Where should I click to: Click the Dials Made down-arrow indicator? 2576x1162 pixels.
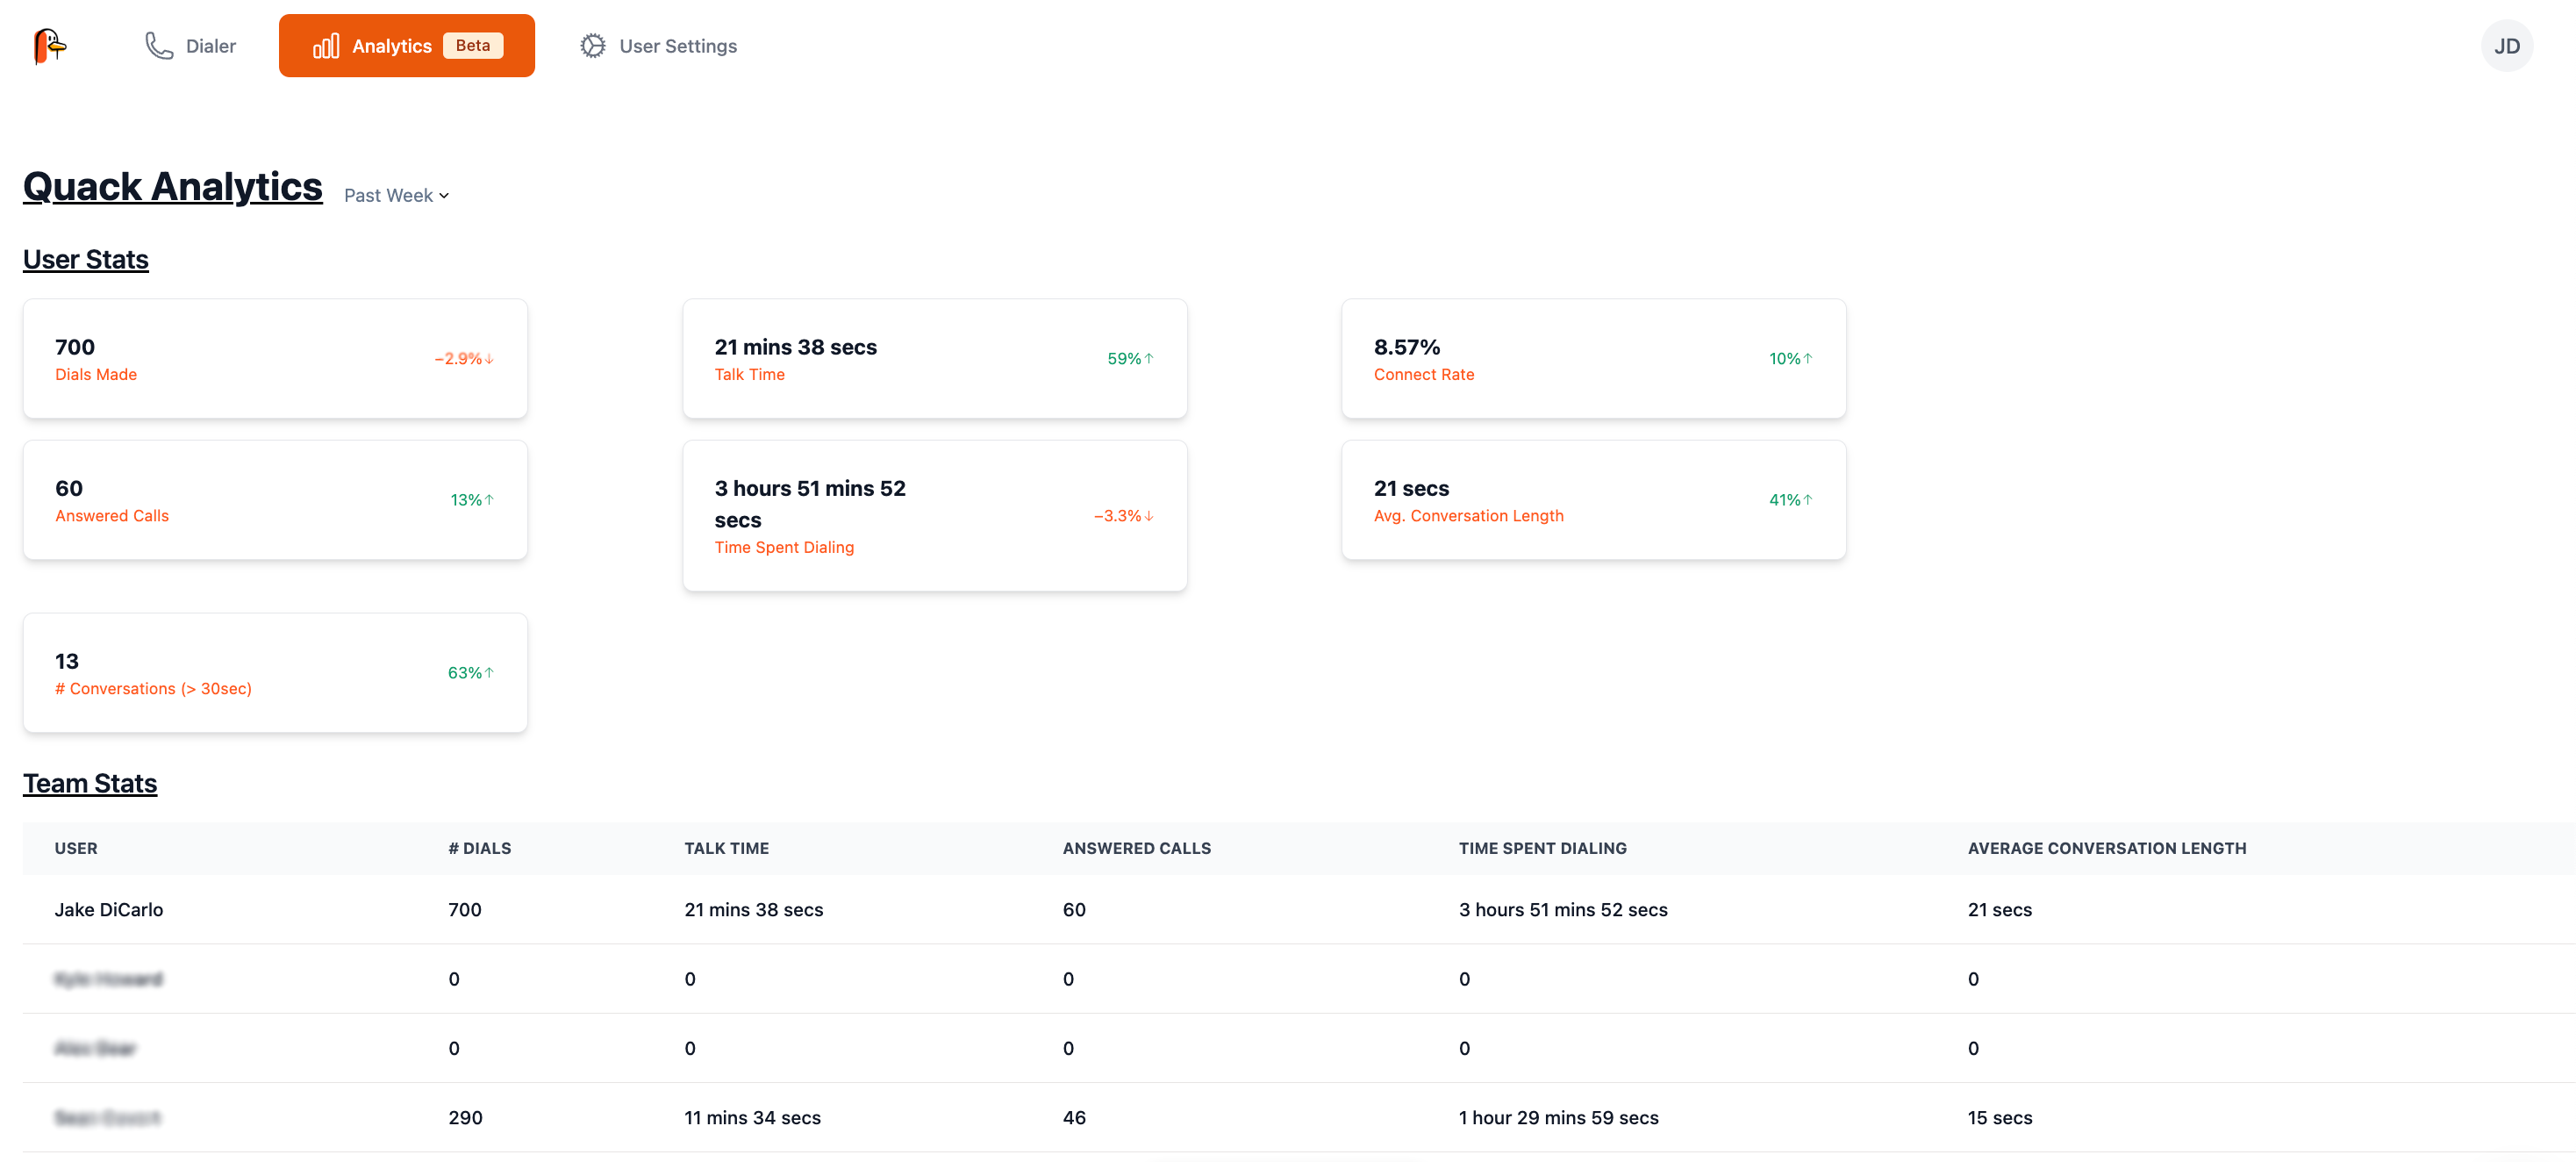(x=490, y=359)
